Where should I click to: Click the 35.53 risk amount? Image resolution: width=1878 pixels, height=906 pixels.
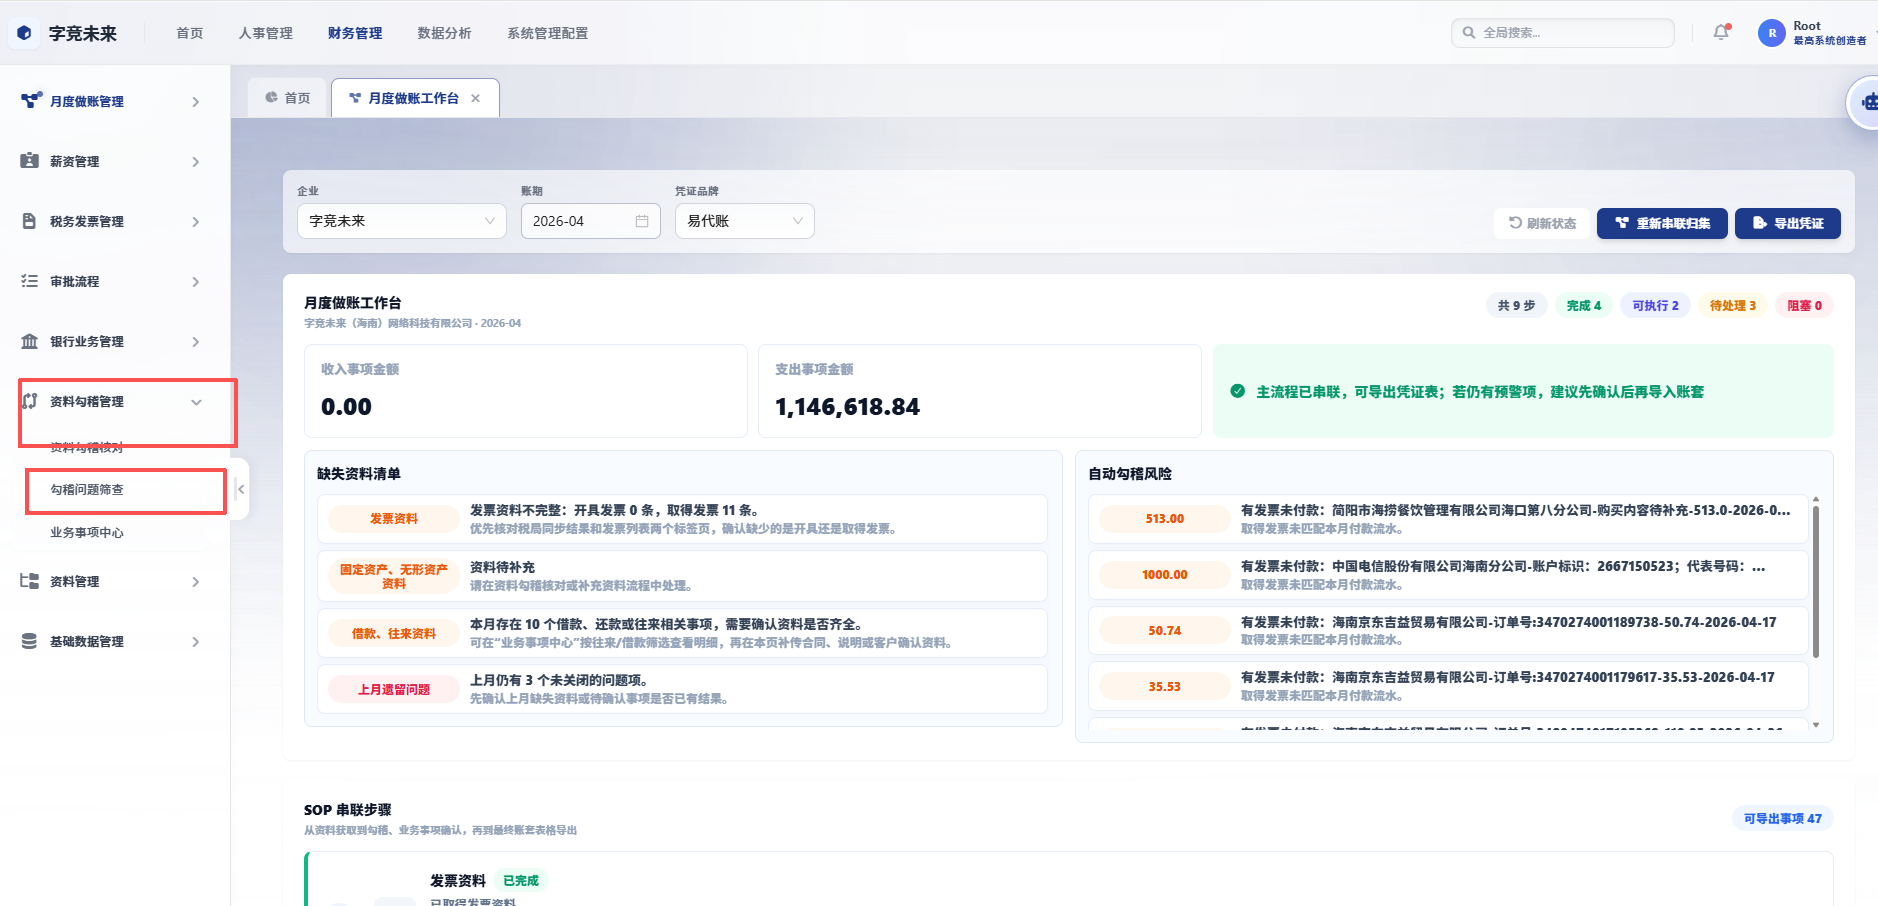click(x=1165, y=687)
